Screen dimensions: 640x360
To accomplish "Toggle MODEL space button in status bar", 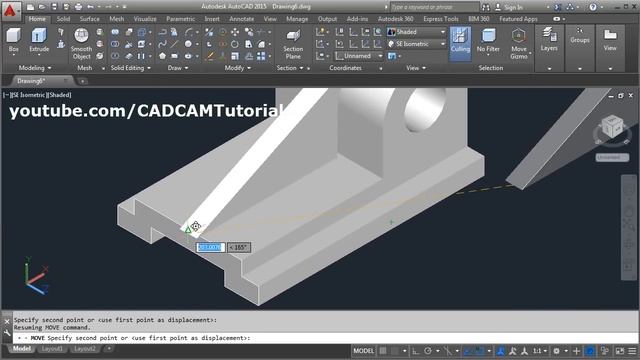I will (363, 351).
